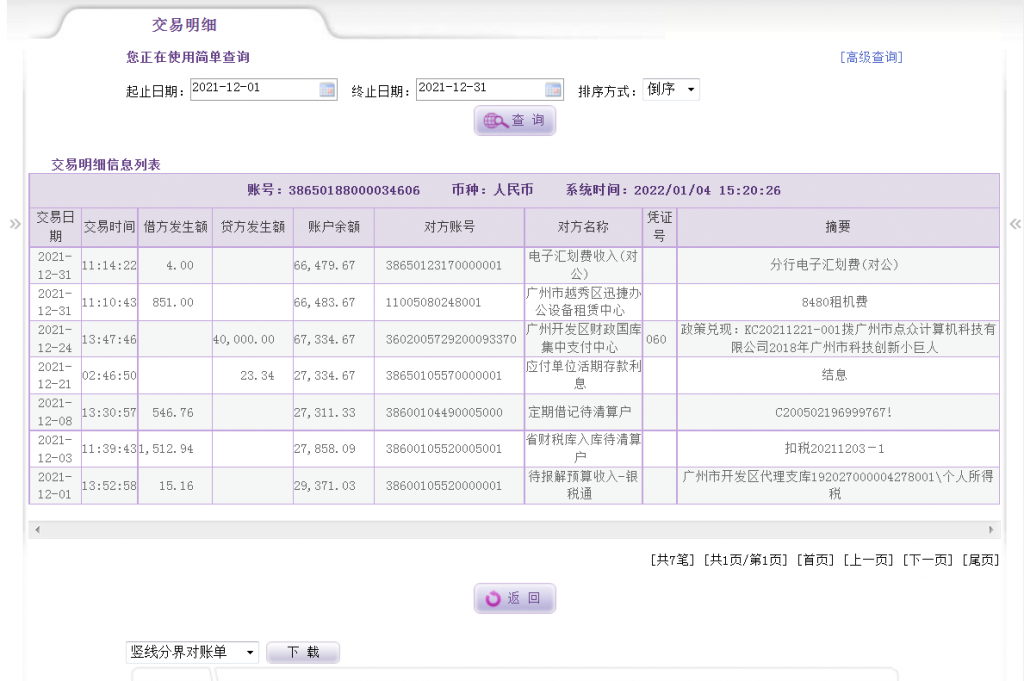This screenshot has height=681, width=1024.
Task: Open the end date calendar picker
Action: (x=553, y=90)
